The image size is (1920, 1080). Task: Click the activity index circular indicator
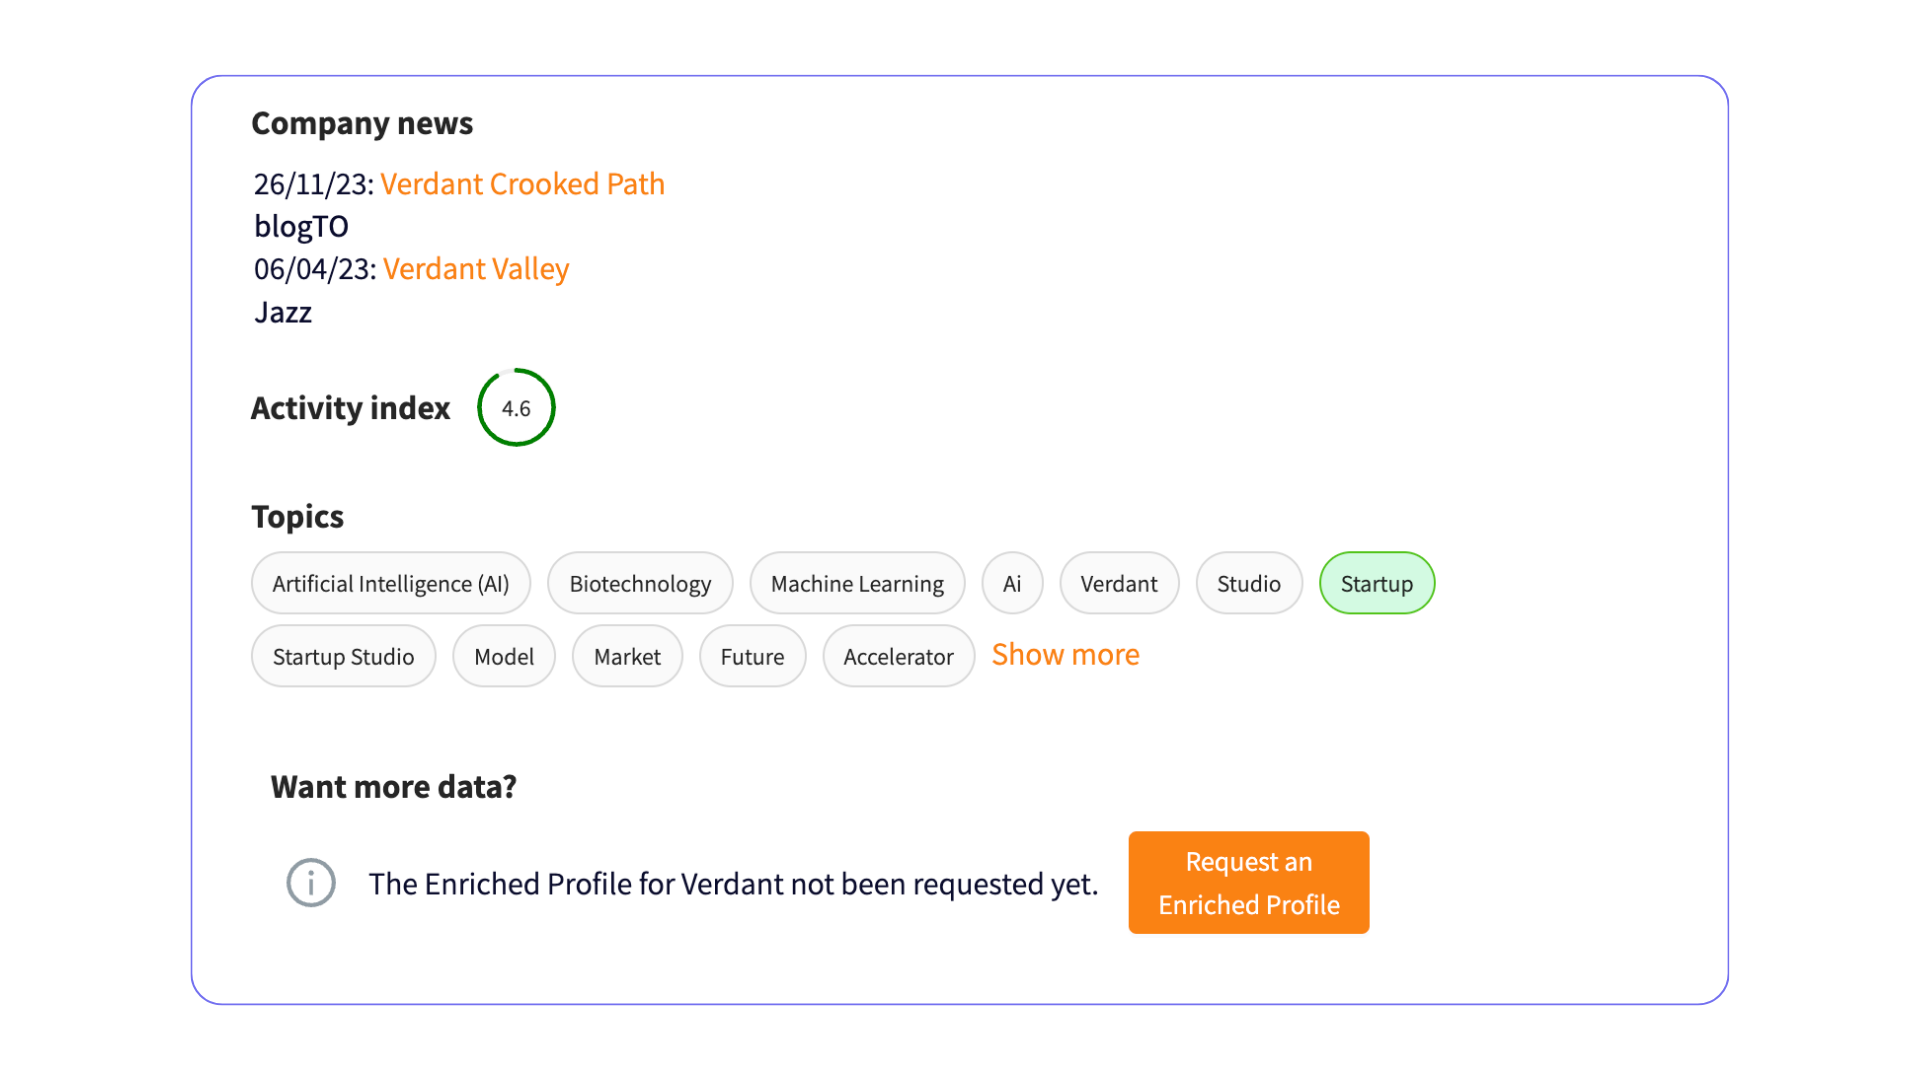(516, 407)
